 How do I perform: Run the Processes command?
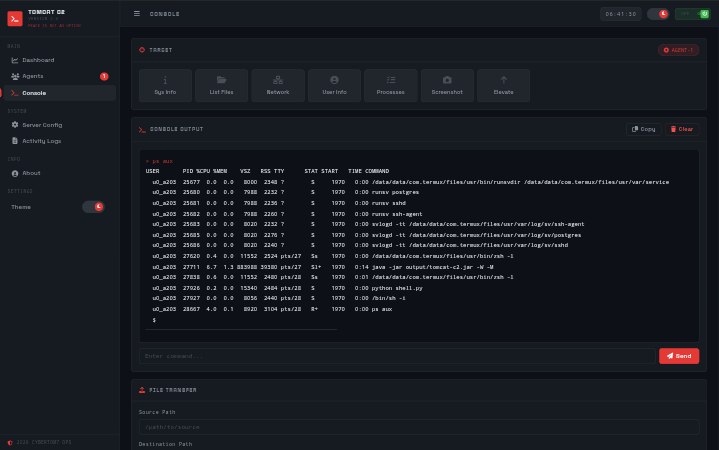coord(391,85)
